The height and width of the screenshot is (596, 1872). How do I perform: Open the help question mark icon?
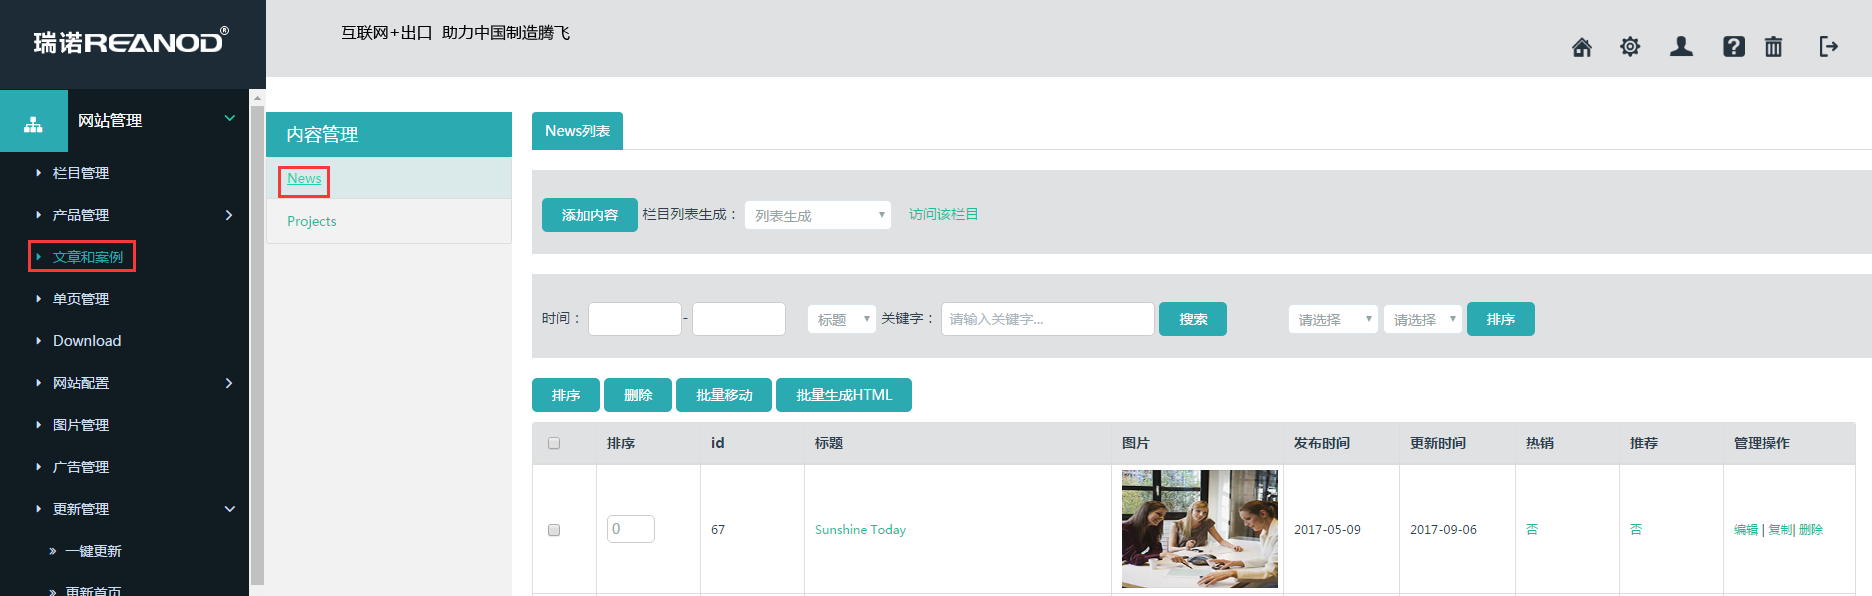click(1734, 47)
